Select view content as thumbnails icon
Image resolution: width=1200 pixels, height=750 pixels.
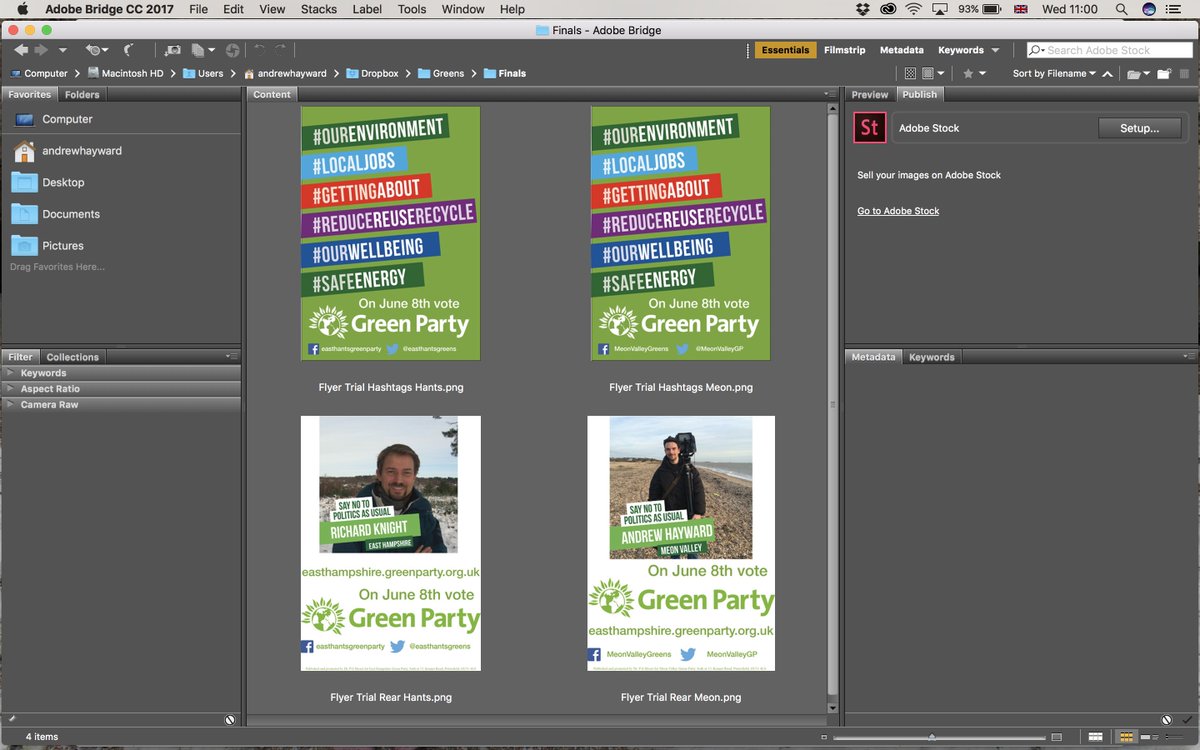(x=1125, y=737)
